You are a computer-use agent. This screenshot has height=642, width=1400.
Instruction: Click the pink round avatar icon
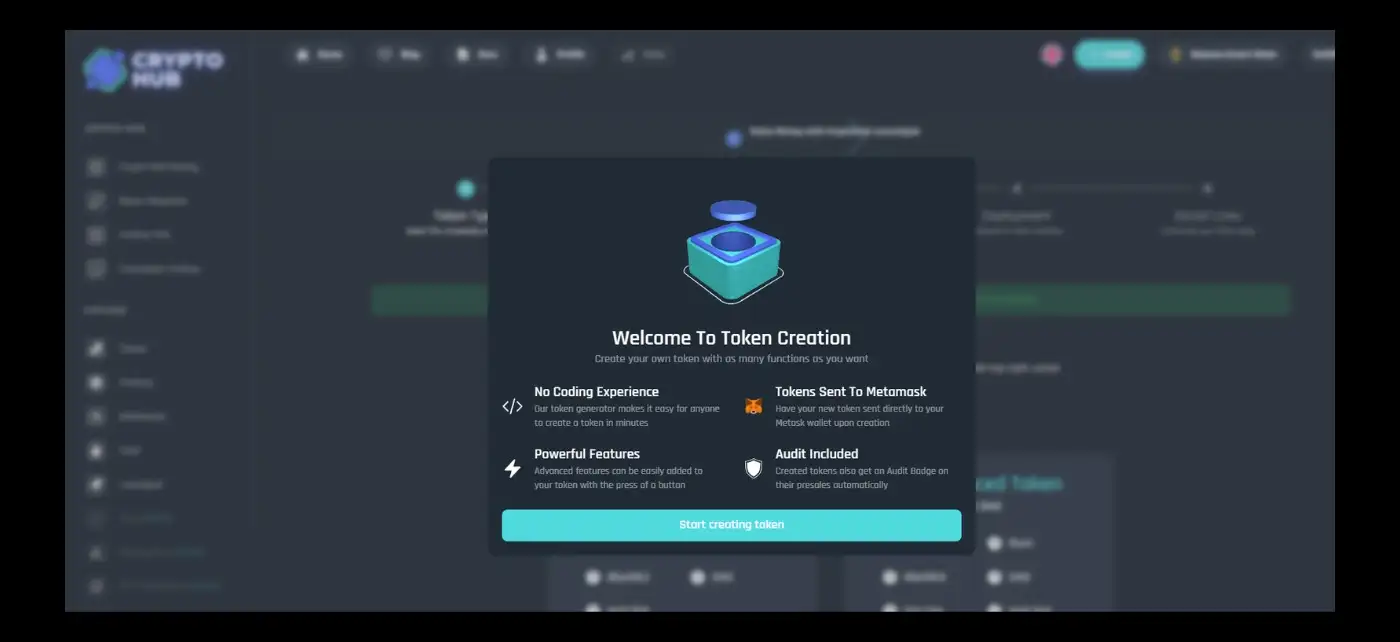click(1051, 55)
